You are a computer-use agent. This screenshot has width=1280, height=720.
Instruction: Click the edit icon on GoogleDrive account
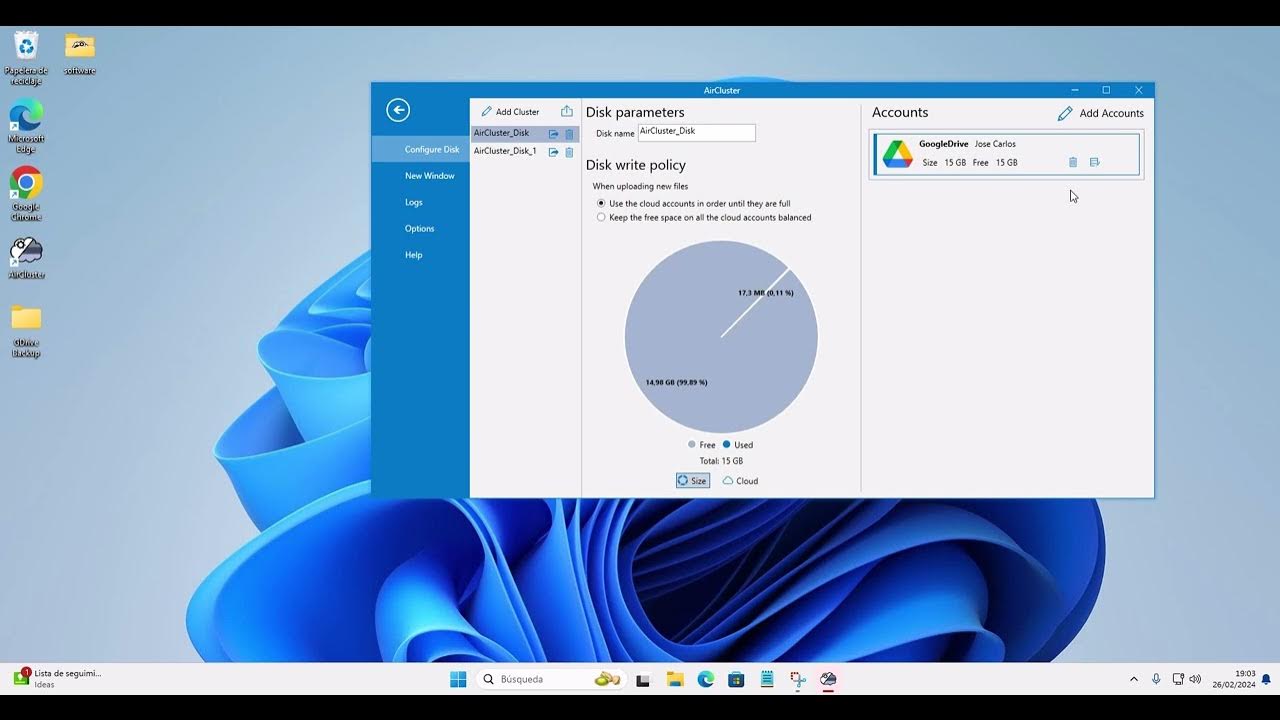1095,162
